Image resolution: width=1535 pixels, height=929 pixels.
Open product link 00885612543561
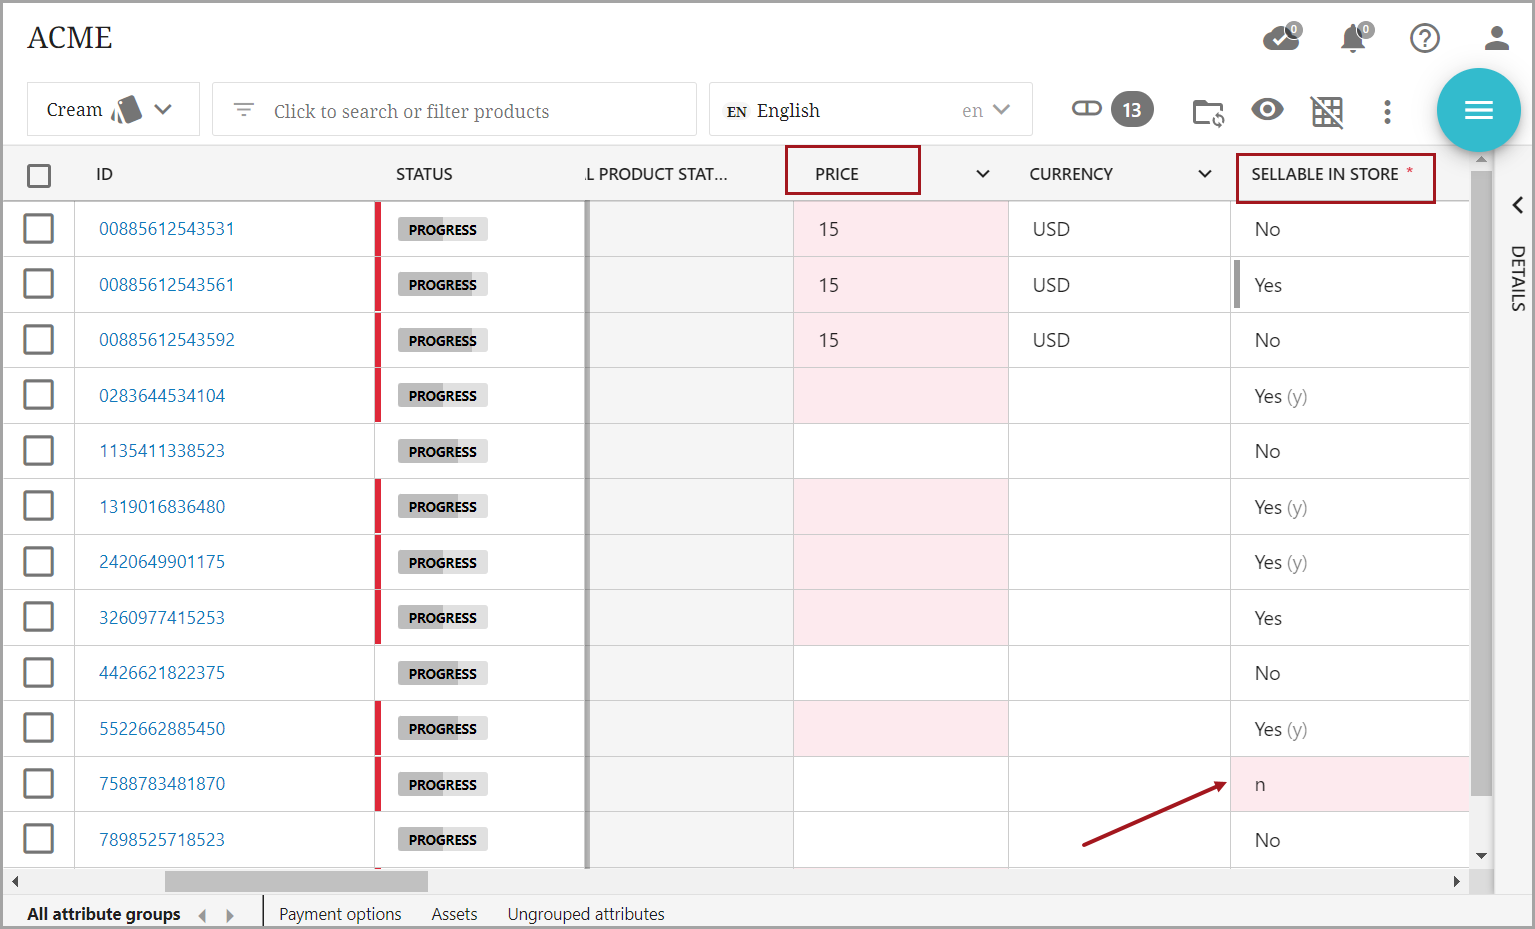tap(167, 285)
